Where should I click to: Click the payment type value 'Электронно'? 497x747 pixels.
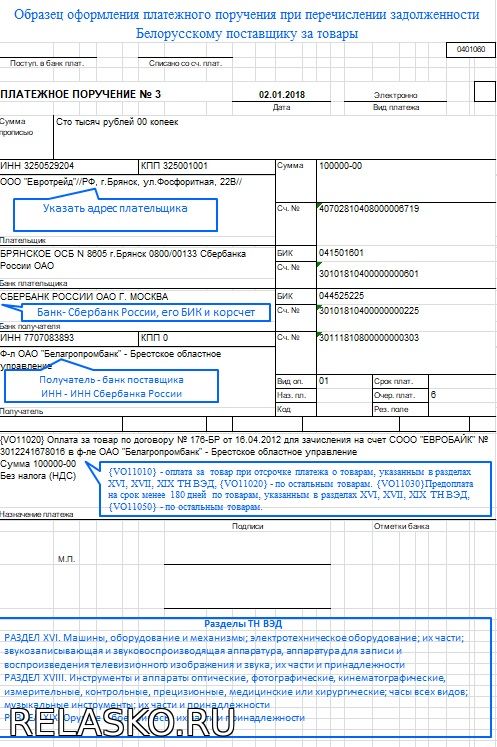[396, 95]
